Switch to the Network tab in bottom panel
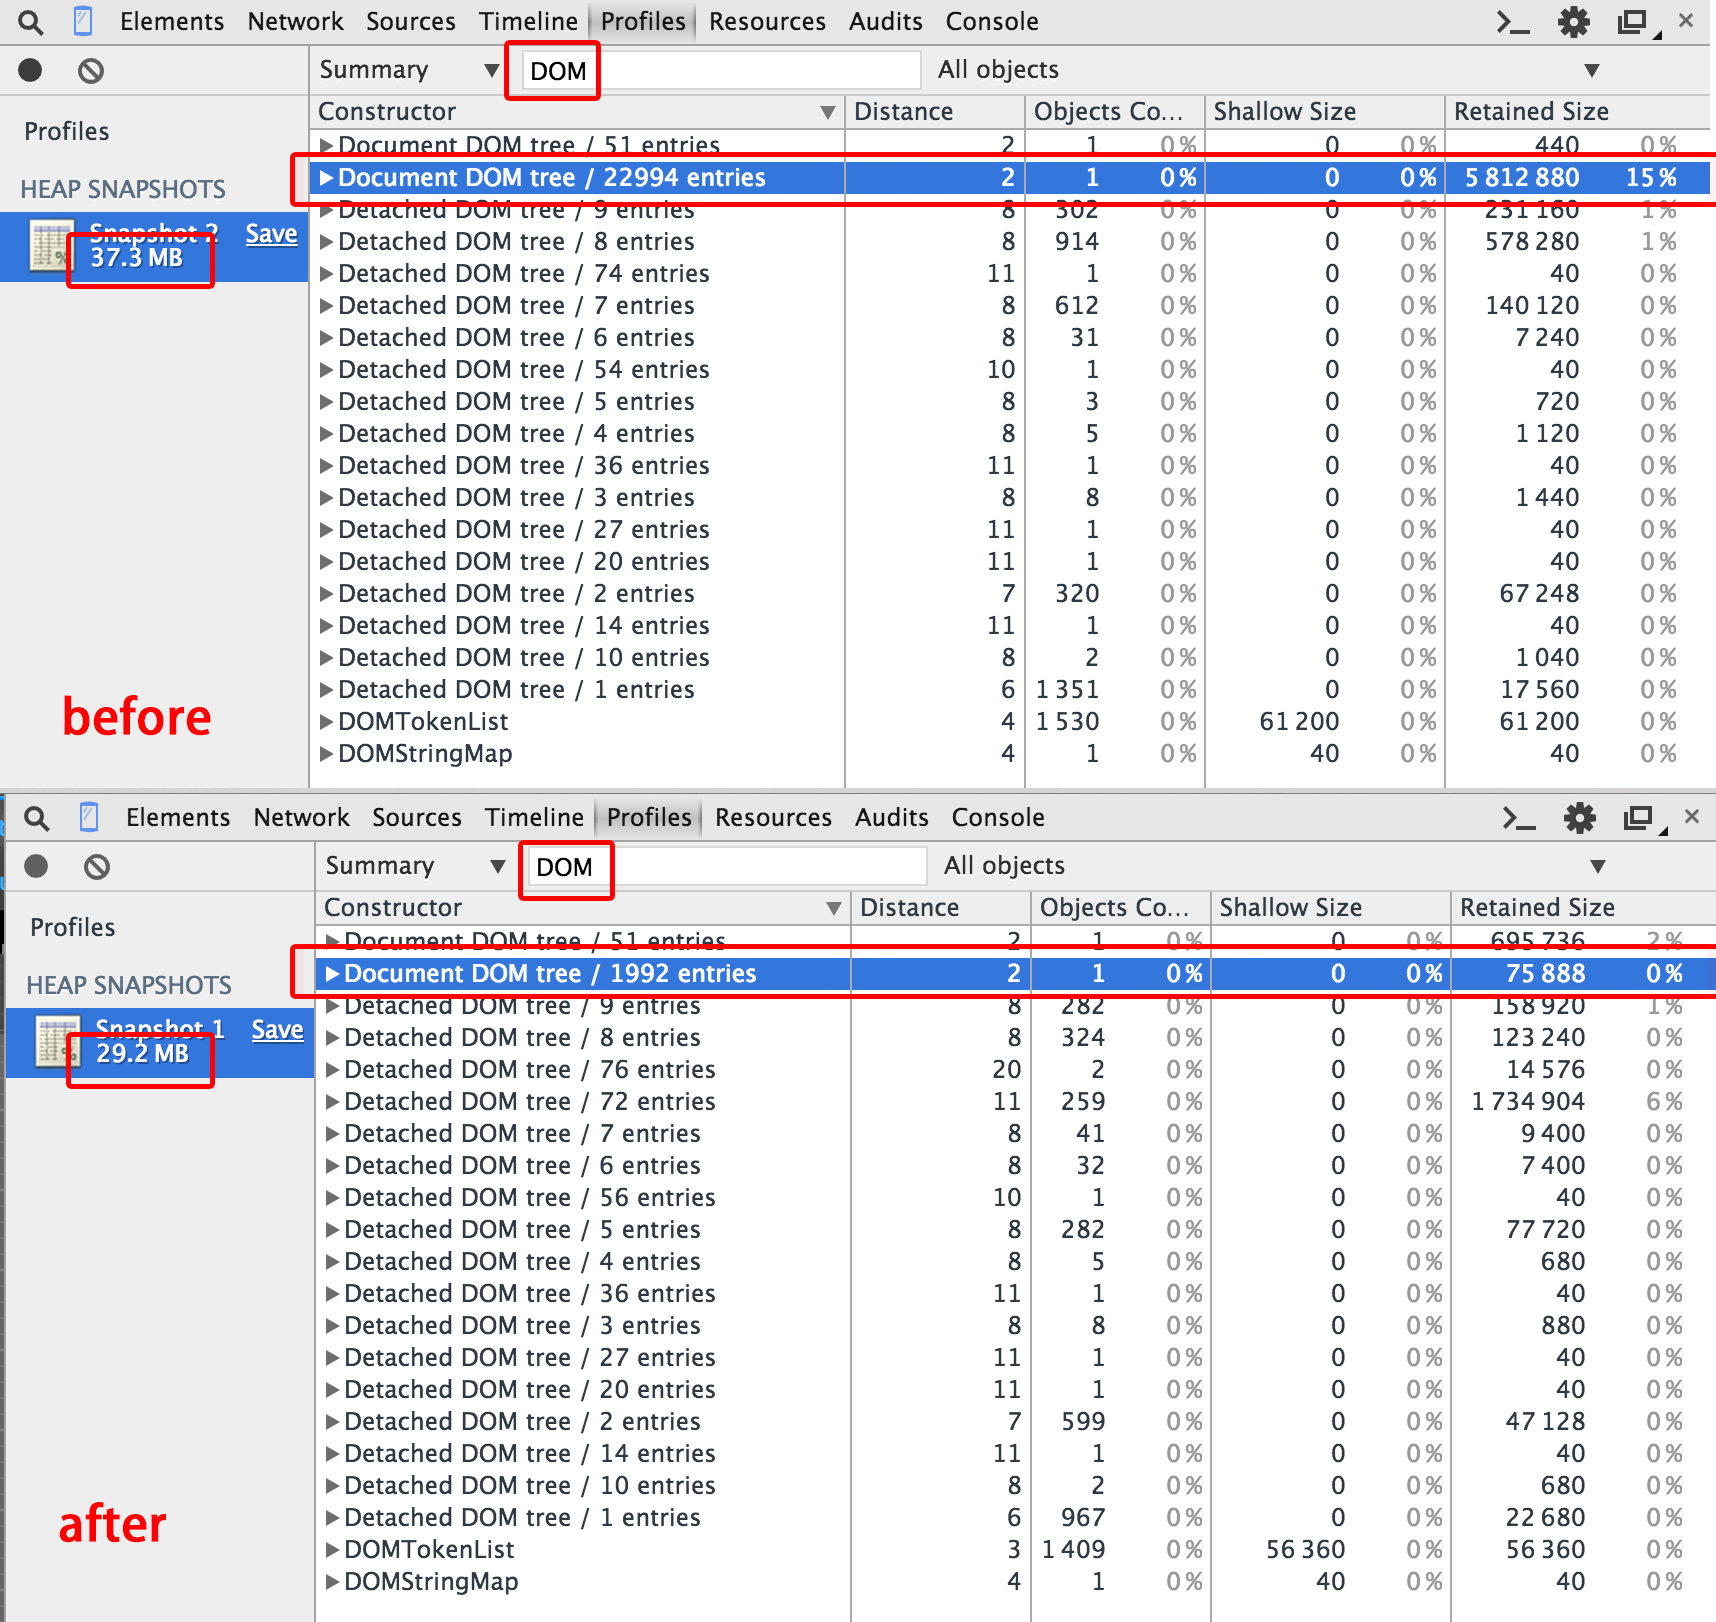 [301, 817]
